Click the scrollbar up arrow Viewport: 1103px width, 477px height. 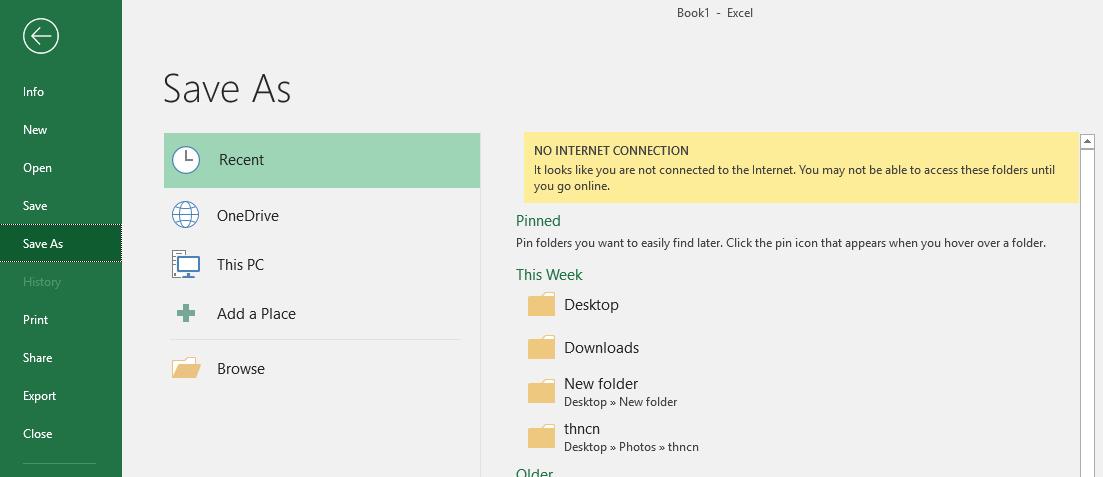tap(1088, 141)
